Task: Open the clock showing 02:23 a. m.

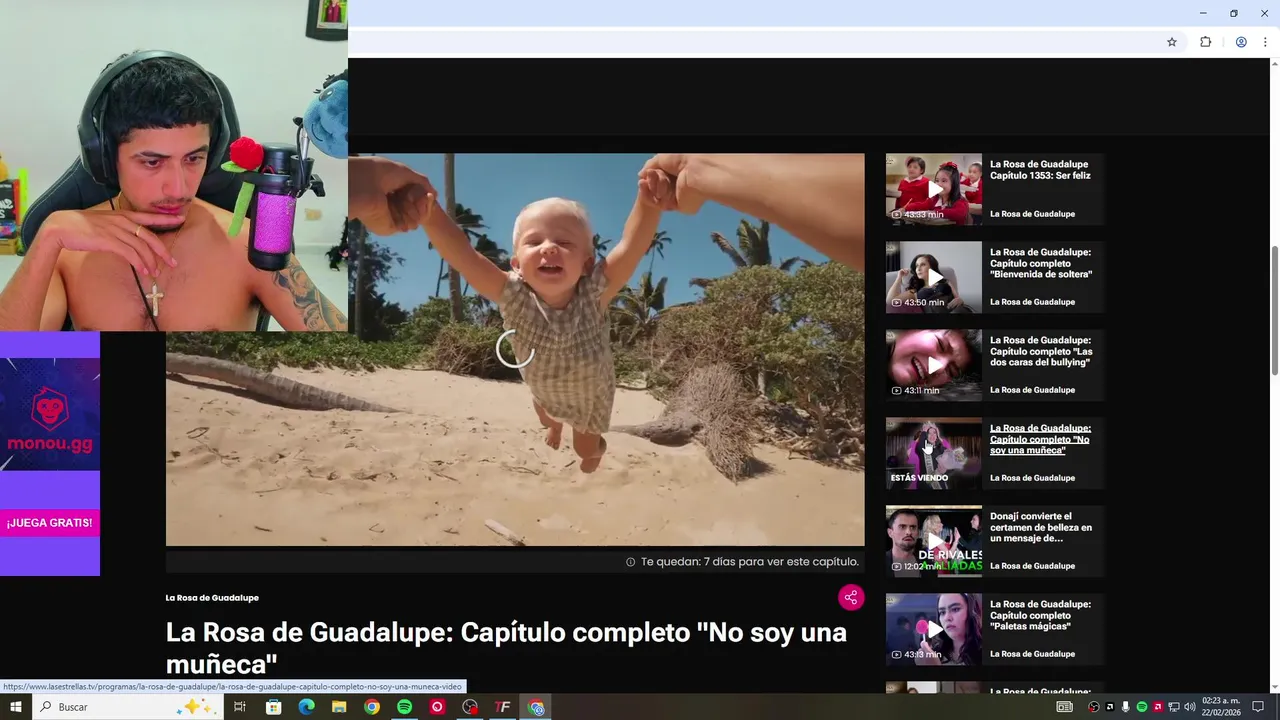Action: pos(1221,707)
